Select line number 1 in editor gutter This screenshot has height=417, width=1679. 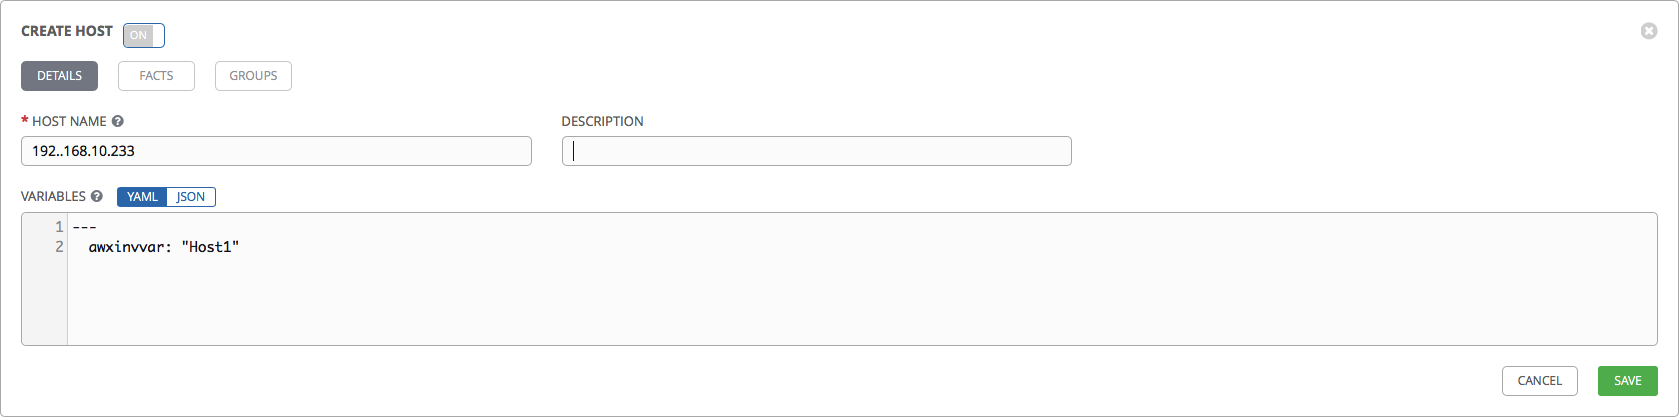59,227
